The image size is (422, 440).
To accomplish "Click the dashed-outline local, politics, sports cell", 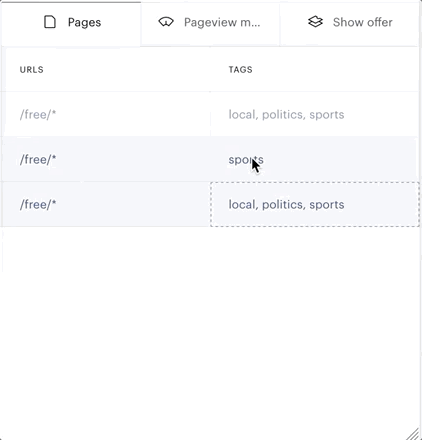I will [x=315, y=204].
